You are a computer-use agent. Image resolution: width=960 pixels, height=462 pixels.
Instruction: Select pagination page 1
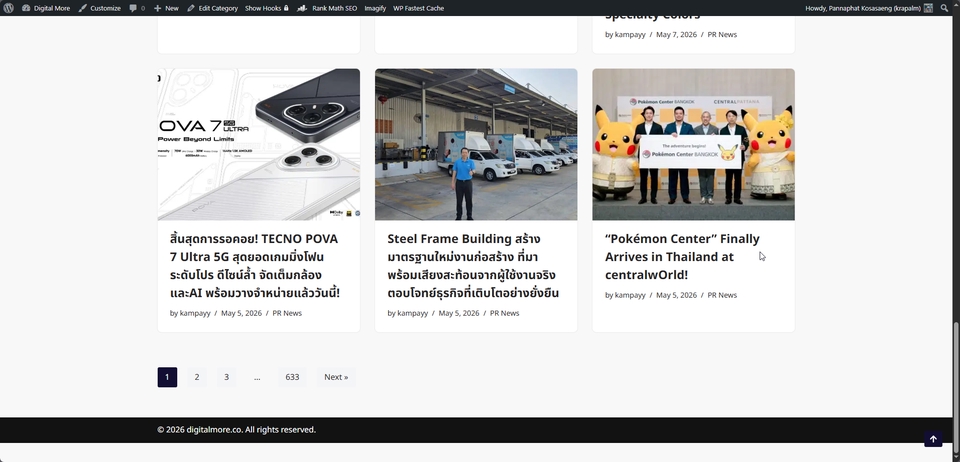[x=167, y=377]
